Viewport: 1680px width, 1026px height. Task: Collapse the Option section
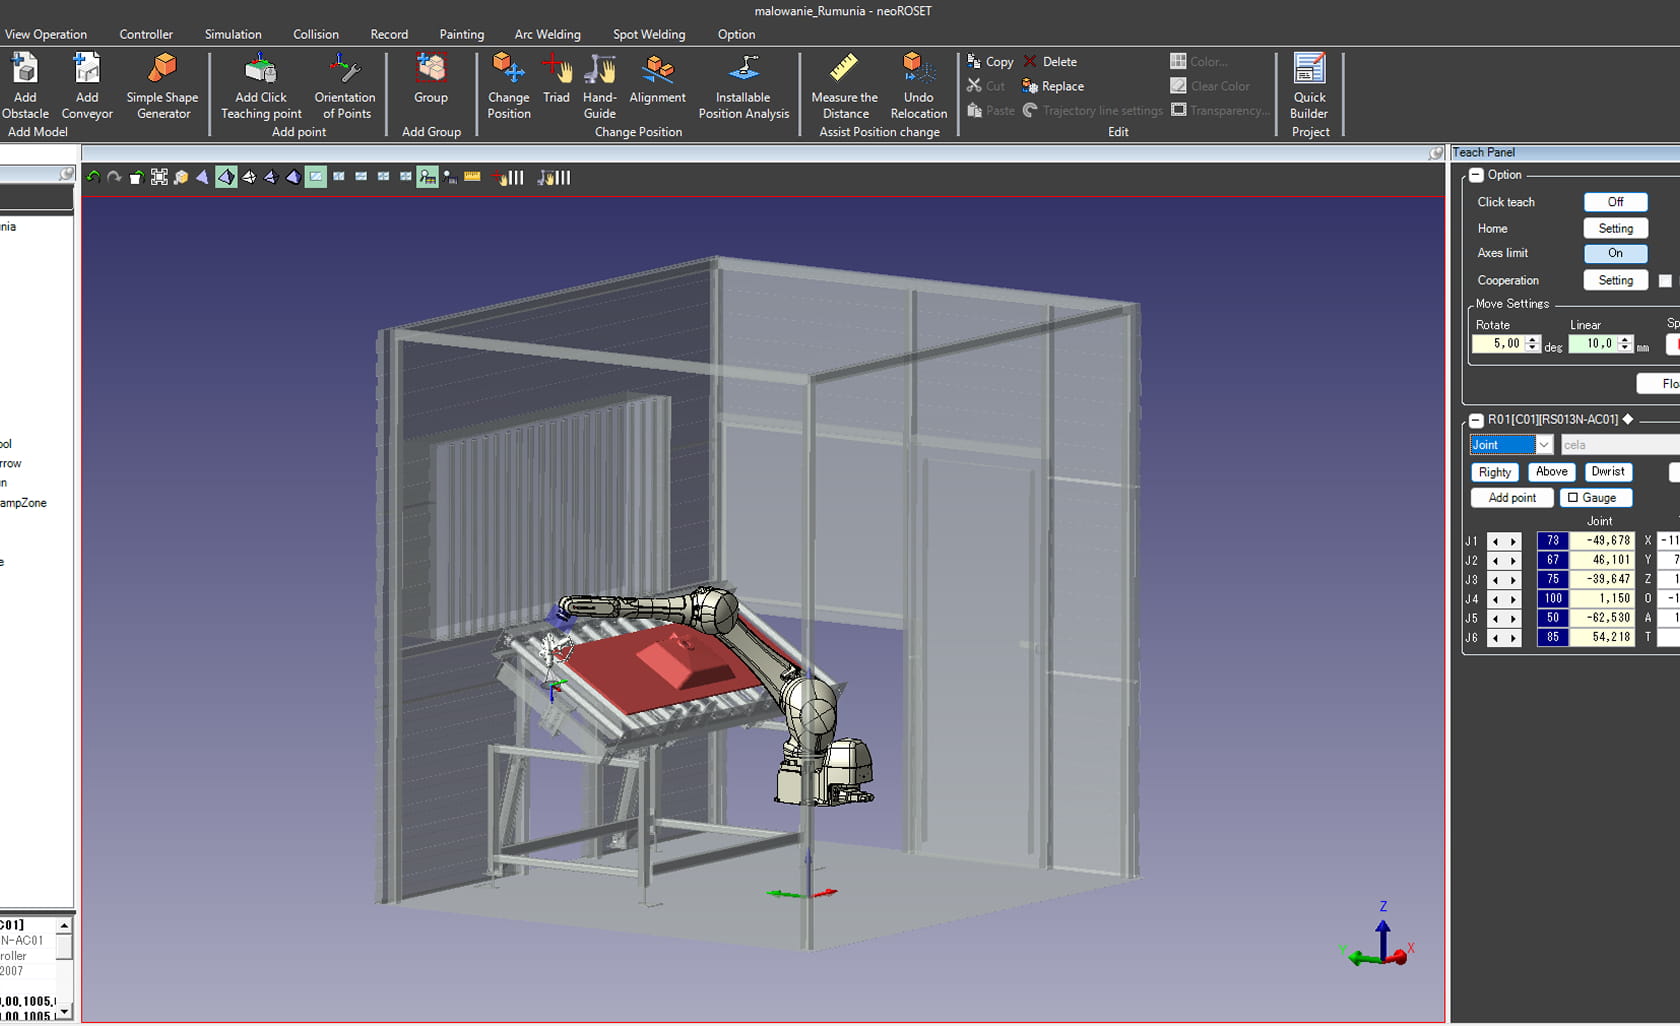click(1476, 175)
